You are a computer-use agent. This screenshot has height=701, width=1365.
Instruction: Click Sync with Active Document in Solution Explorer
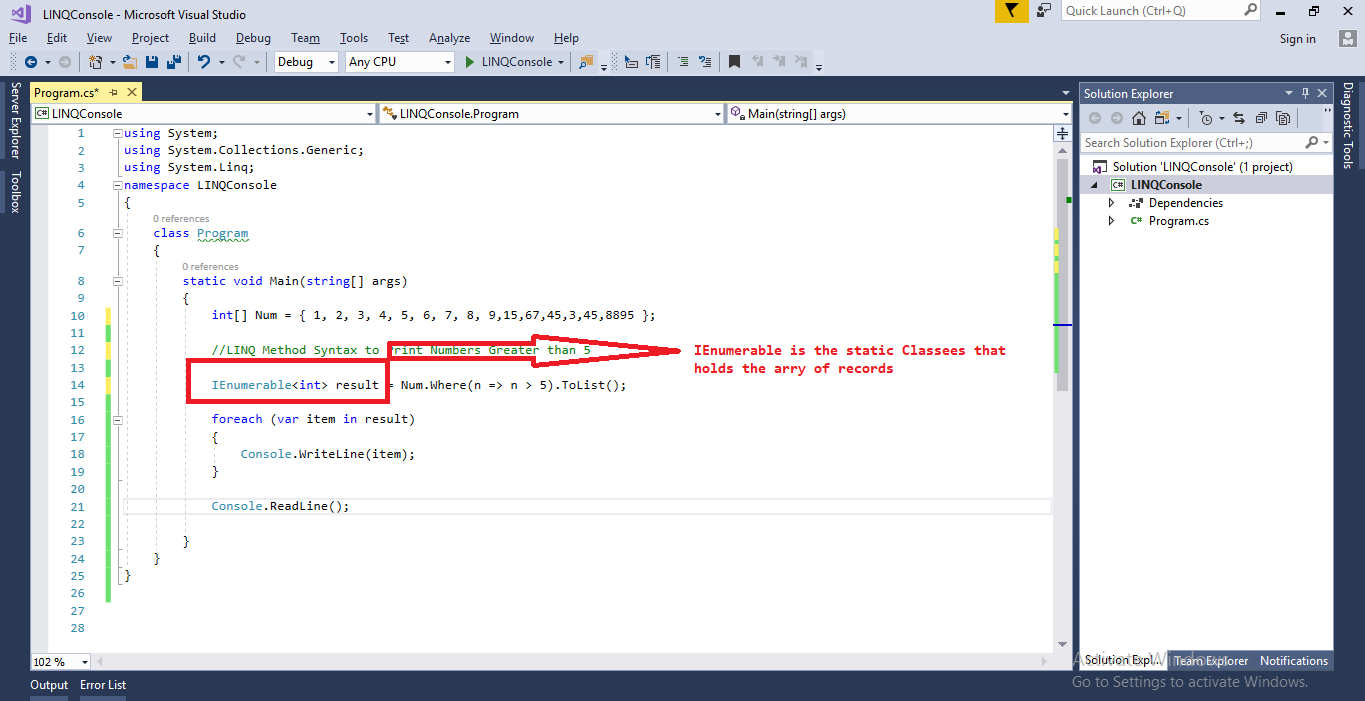[x=1239, y=118]
